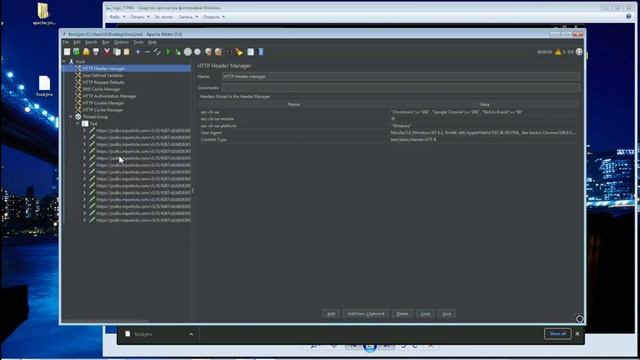
Task: Click the Paste clipboard toolbar icon
Action: click(x=127, y=52)
